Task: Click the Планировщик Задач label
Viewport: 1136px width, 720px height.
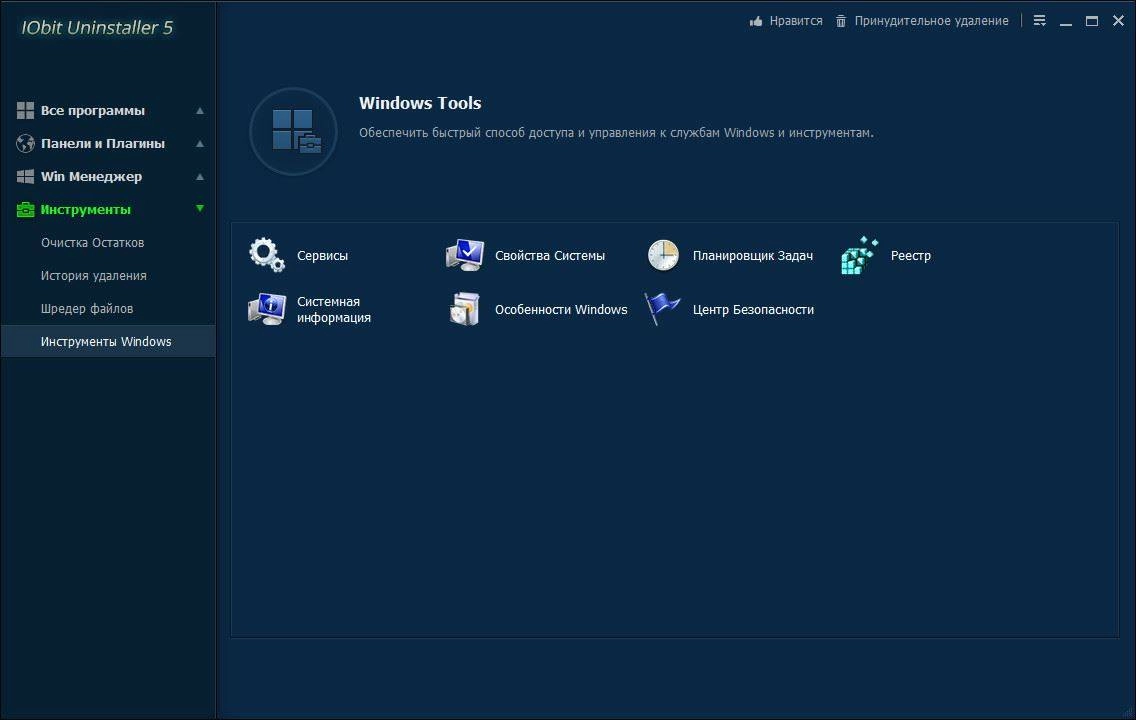Action: tap(753, 256)
